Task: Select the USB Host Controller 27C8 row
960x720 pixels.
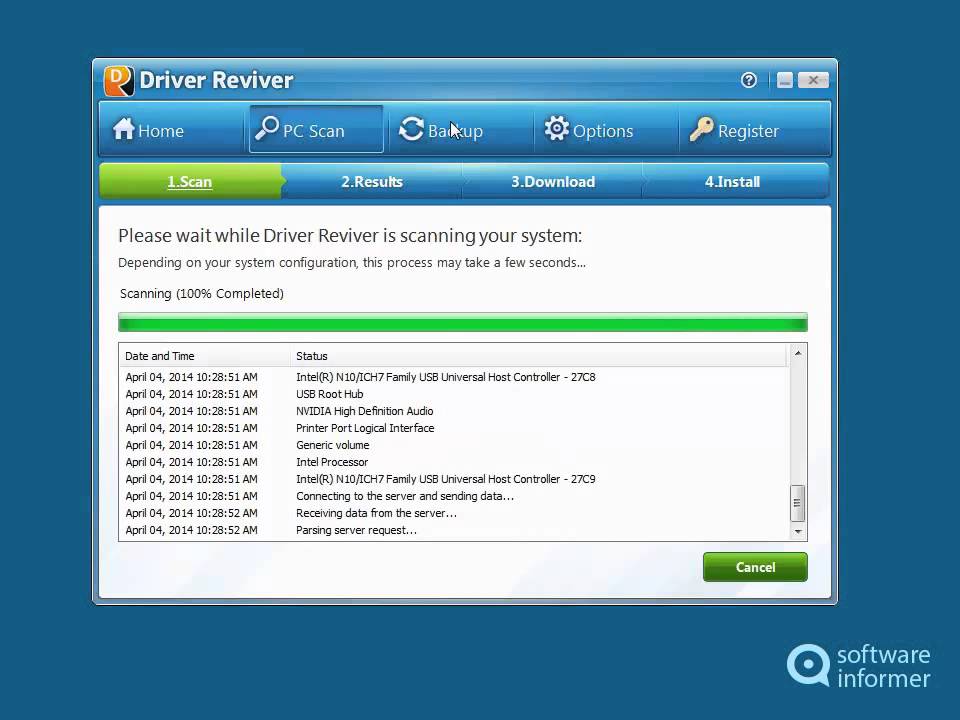Action: [x=453, y=377]
